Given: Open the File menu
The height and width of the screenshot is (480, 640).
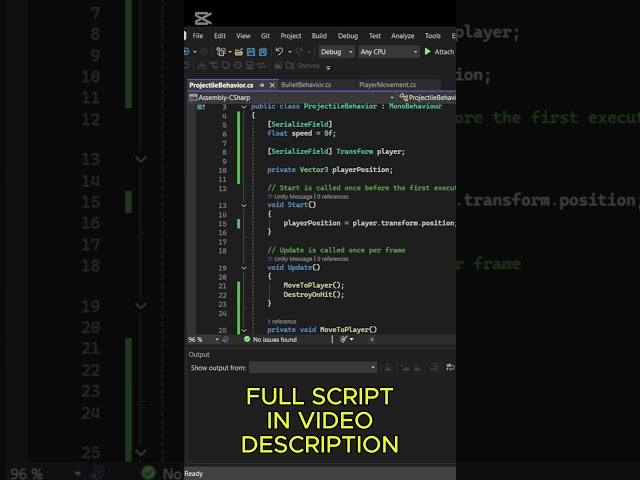Looking at the screenshot, I should (x=198, y=36).
